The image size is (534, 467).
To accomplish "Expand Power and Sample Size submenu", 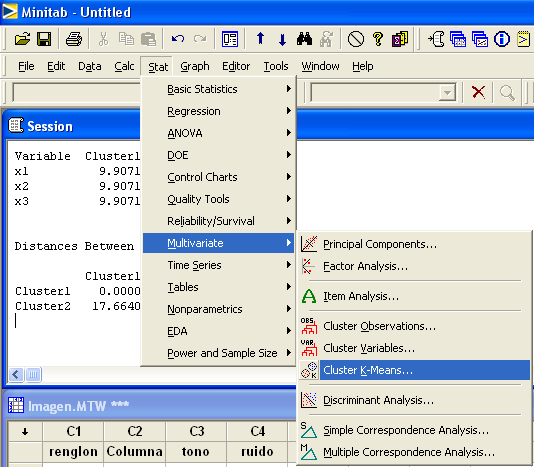I will tap(218, 353).
